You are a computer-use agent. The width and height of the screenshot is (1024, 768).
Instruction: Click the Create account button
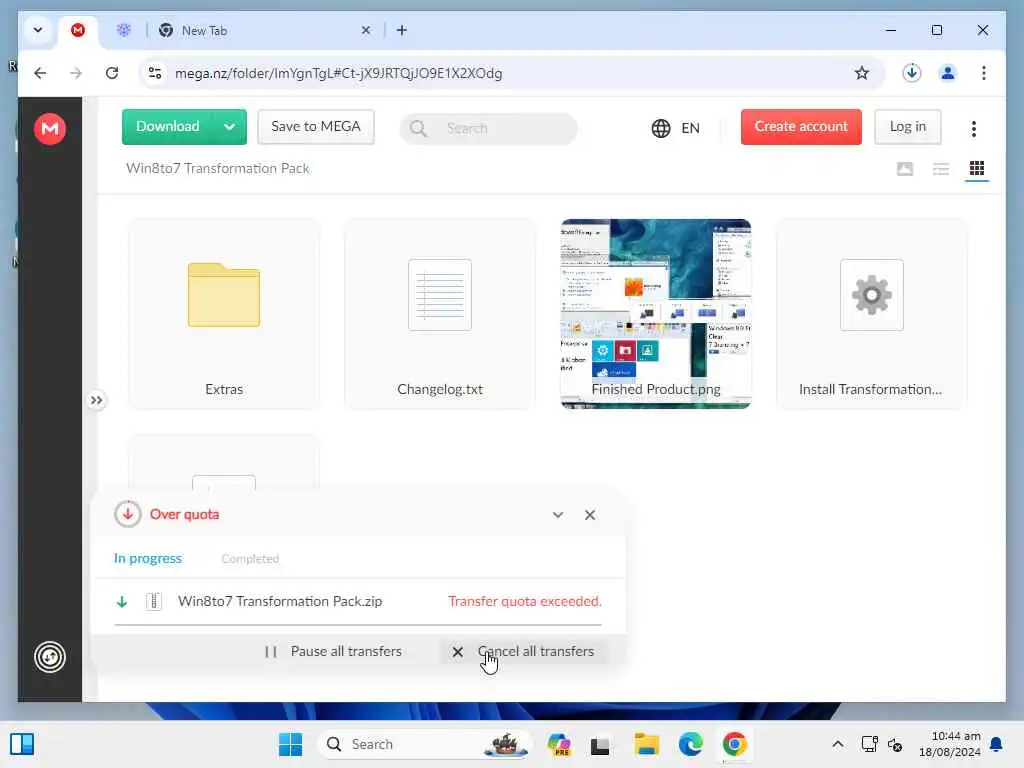coord(801,127)
